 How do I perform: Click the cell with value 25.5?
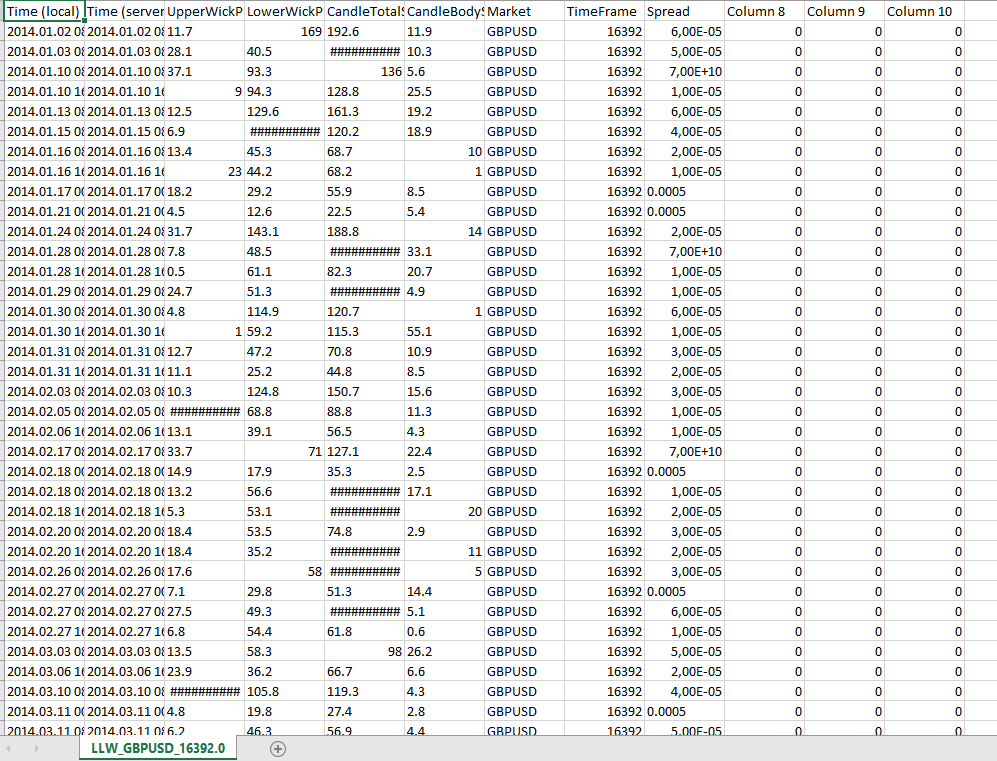pyautogui.click(x=445, y=92)
